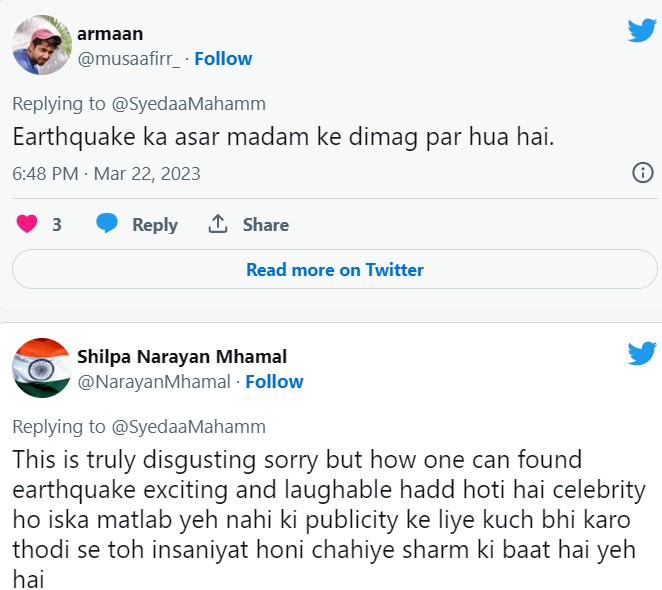
Task: Click the Share text label
Action: (266, 225)
